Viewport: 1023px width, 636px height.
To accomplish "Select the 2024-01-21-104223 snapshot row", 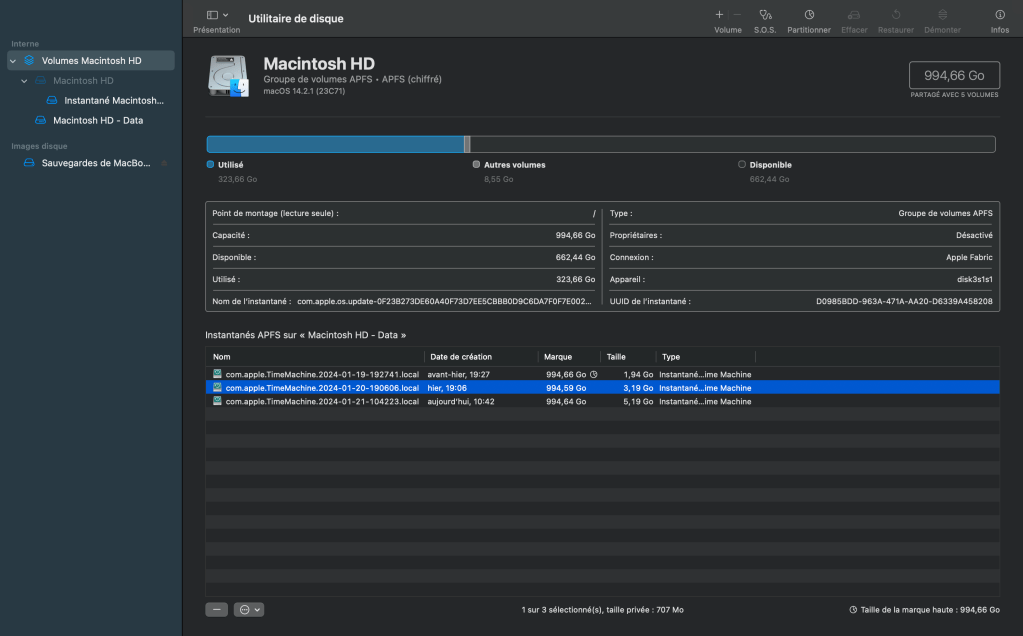I will (320, 401).
